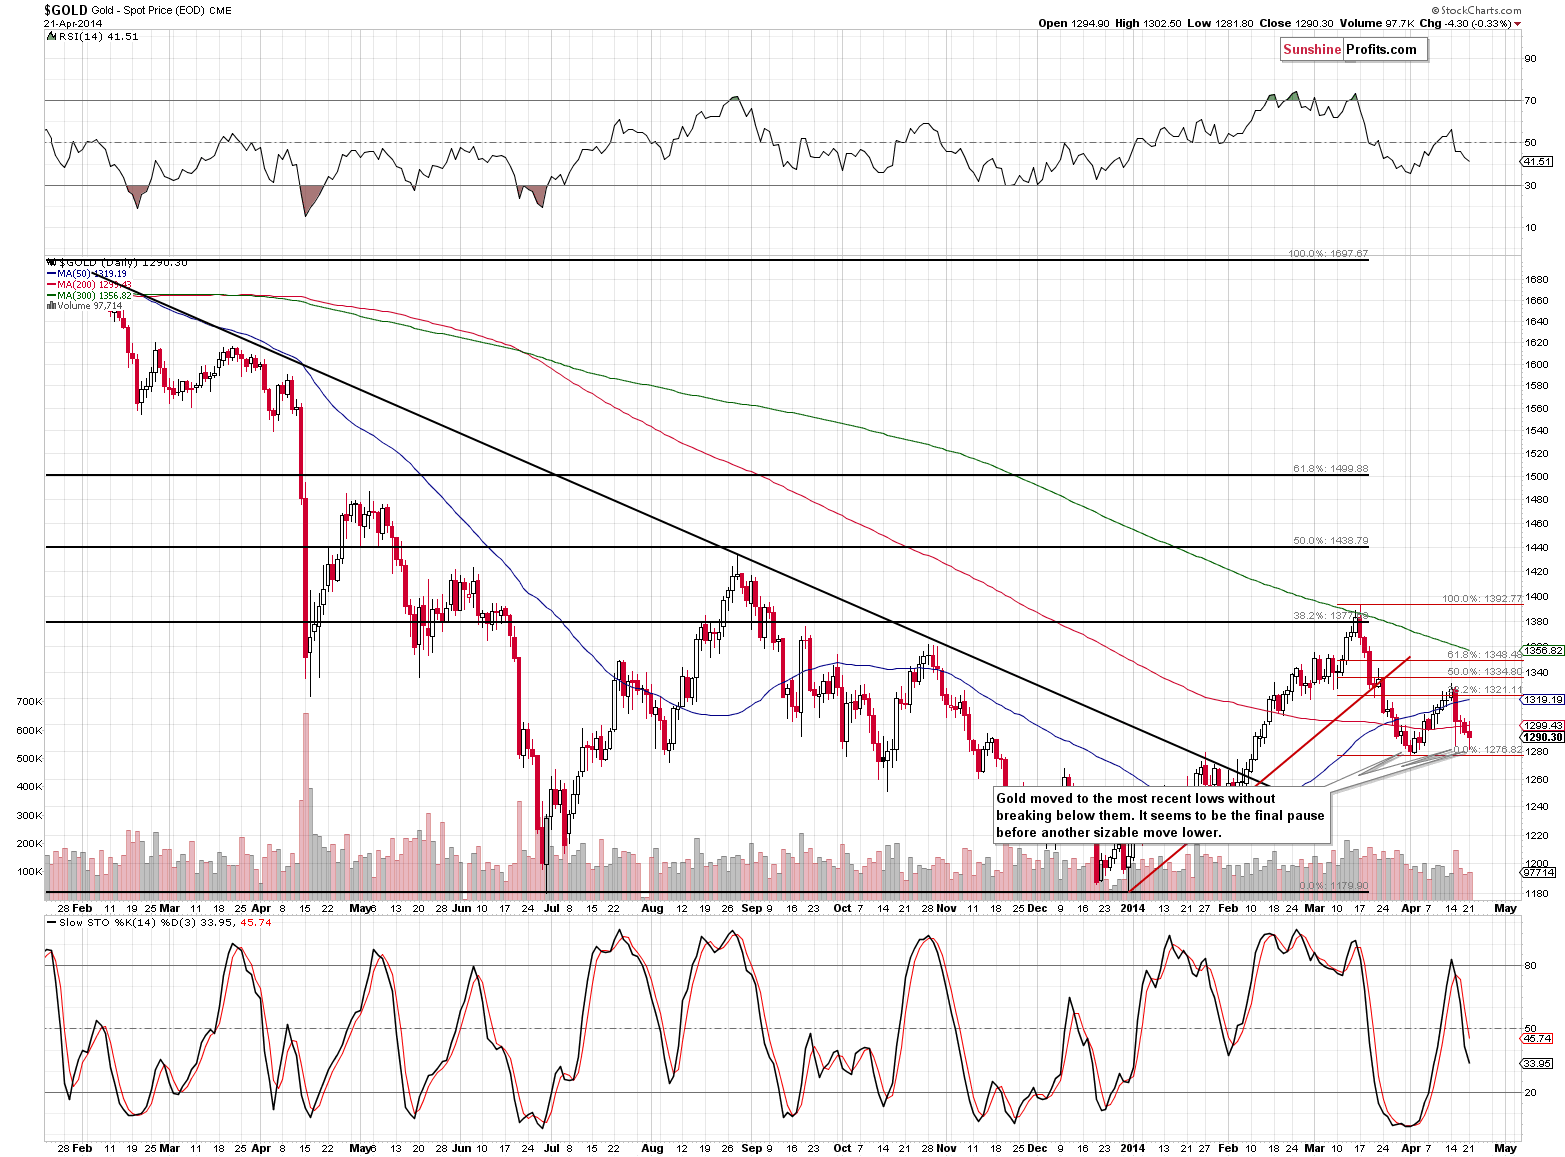1565x1157 pixels.
Task: Click the red down arrow after Chg value
Action: click(x=1517, y=24)
